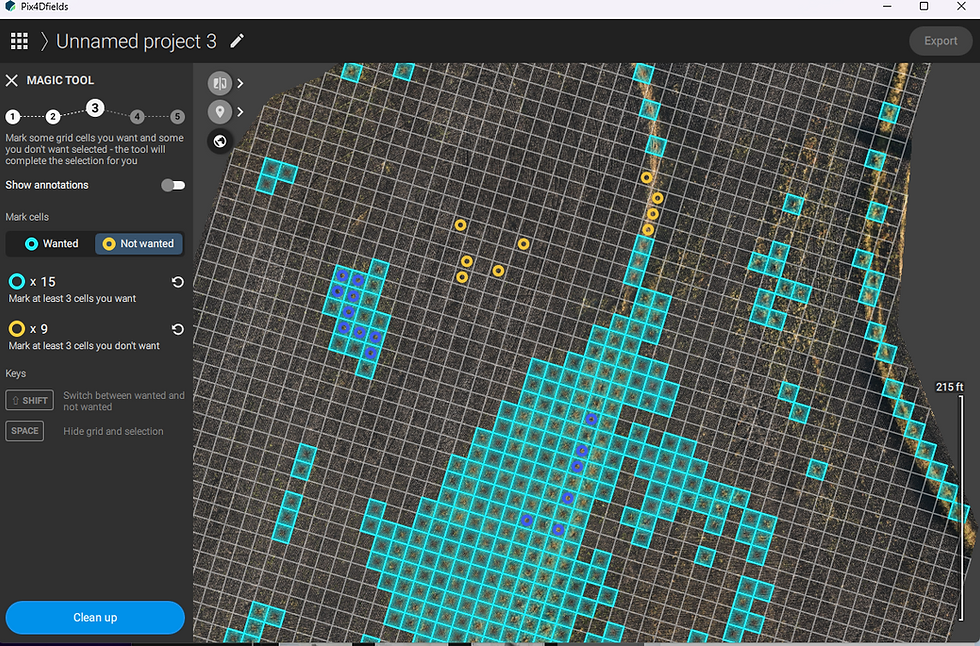
Task: Click the Export button
Action: coord(941,41)
